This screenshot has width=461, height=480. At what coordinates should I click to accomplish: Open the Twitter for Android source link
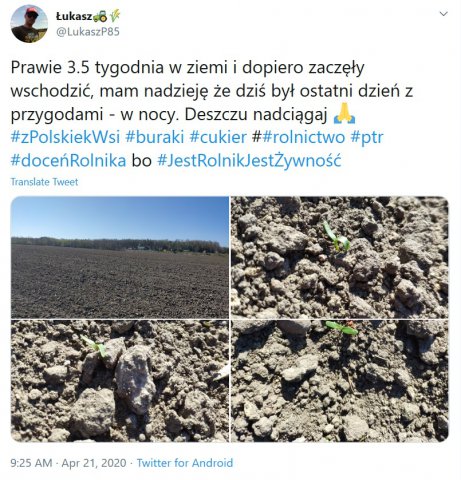[x=185, y=463]
